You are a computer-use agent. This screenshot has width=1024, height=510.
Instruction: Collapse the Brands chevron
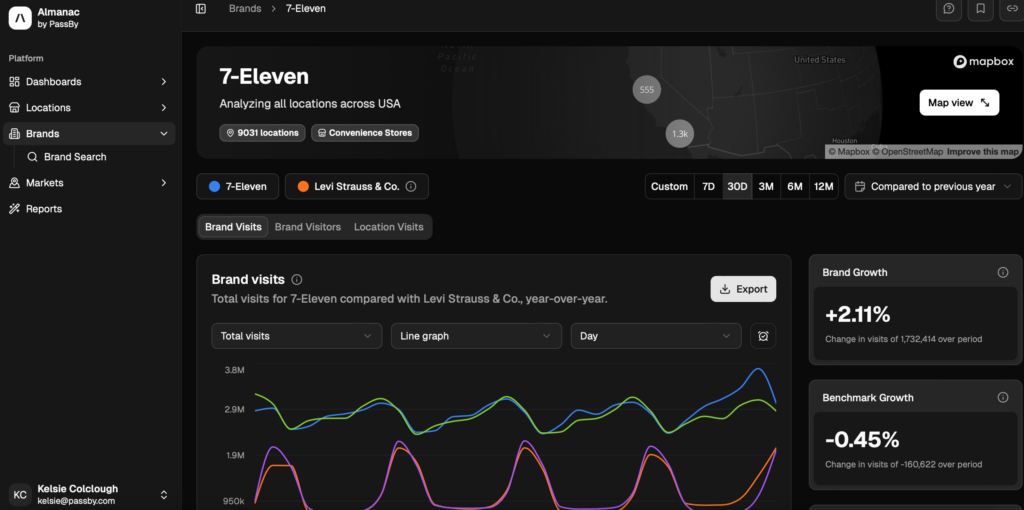pos(163,134)
